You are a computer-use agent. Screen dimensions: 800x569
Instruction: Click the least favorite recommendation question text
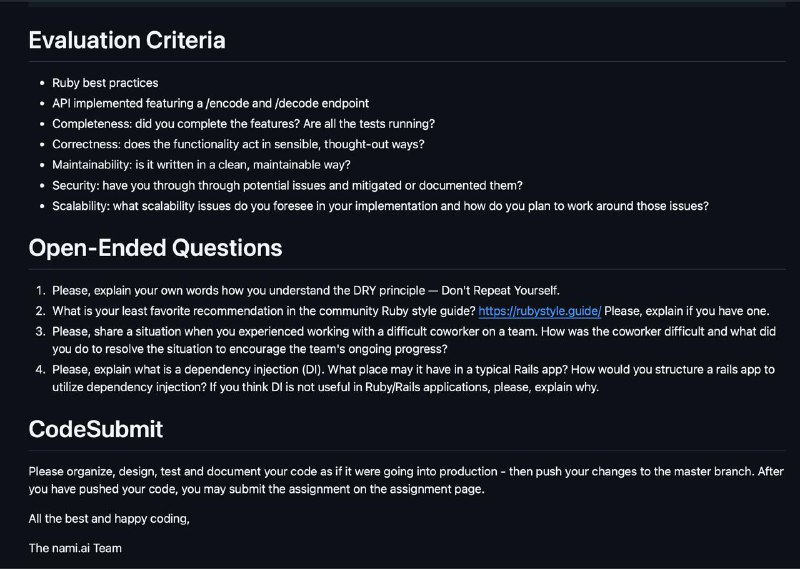pos(264,311)
